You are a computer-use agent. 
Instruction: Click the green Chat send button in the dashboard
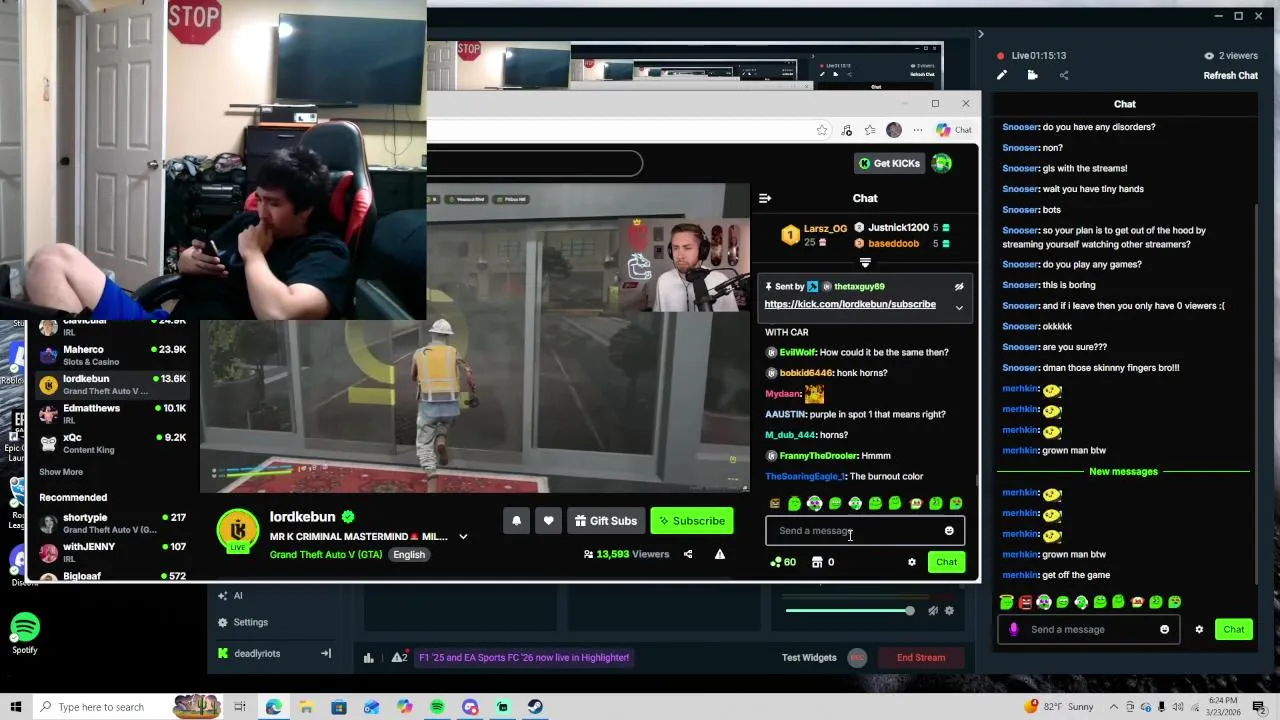click(x=1233, y=630)
